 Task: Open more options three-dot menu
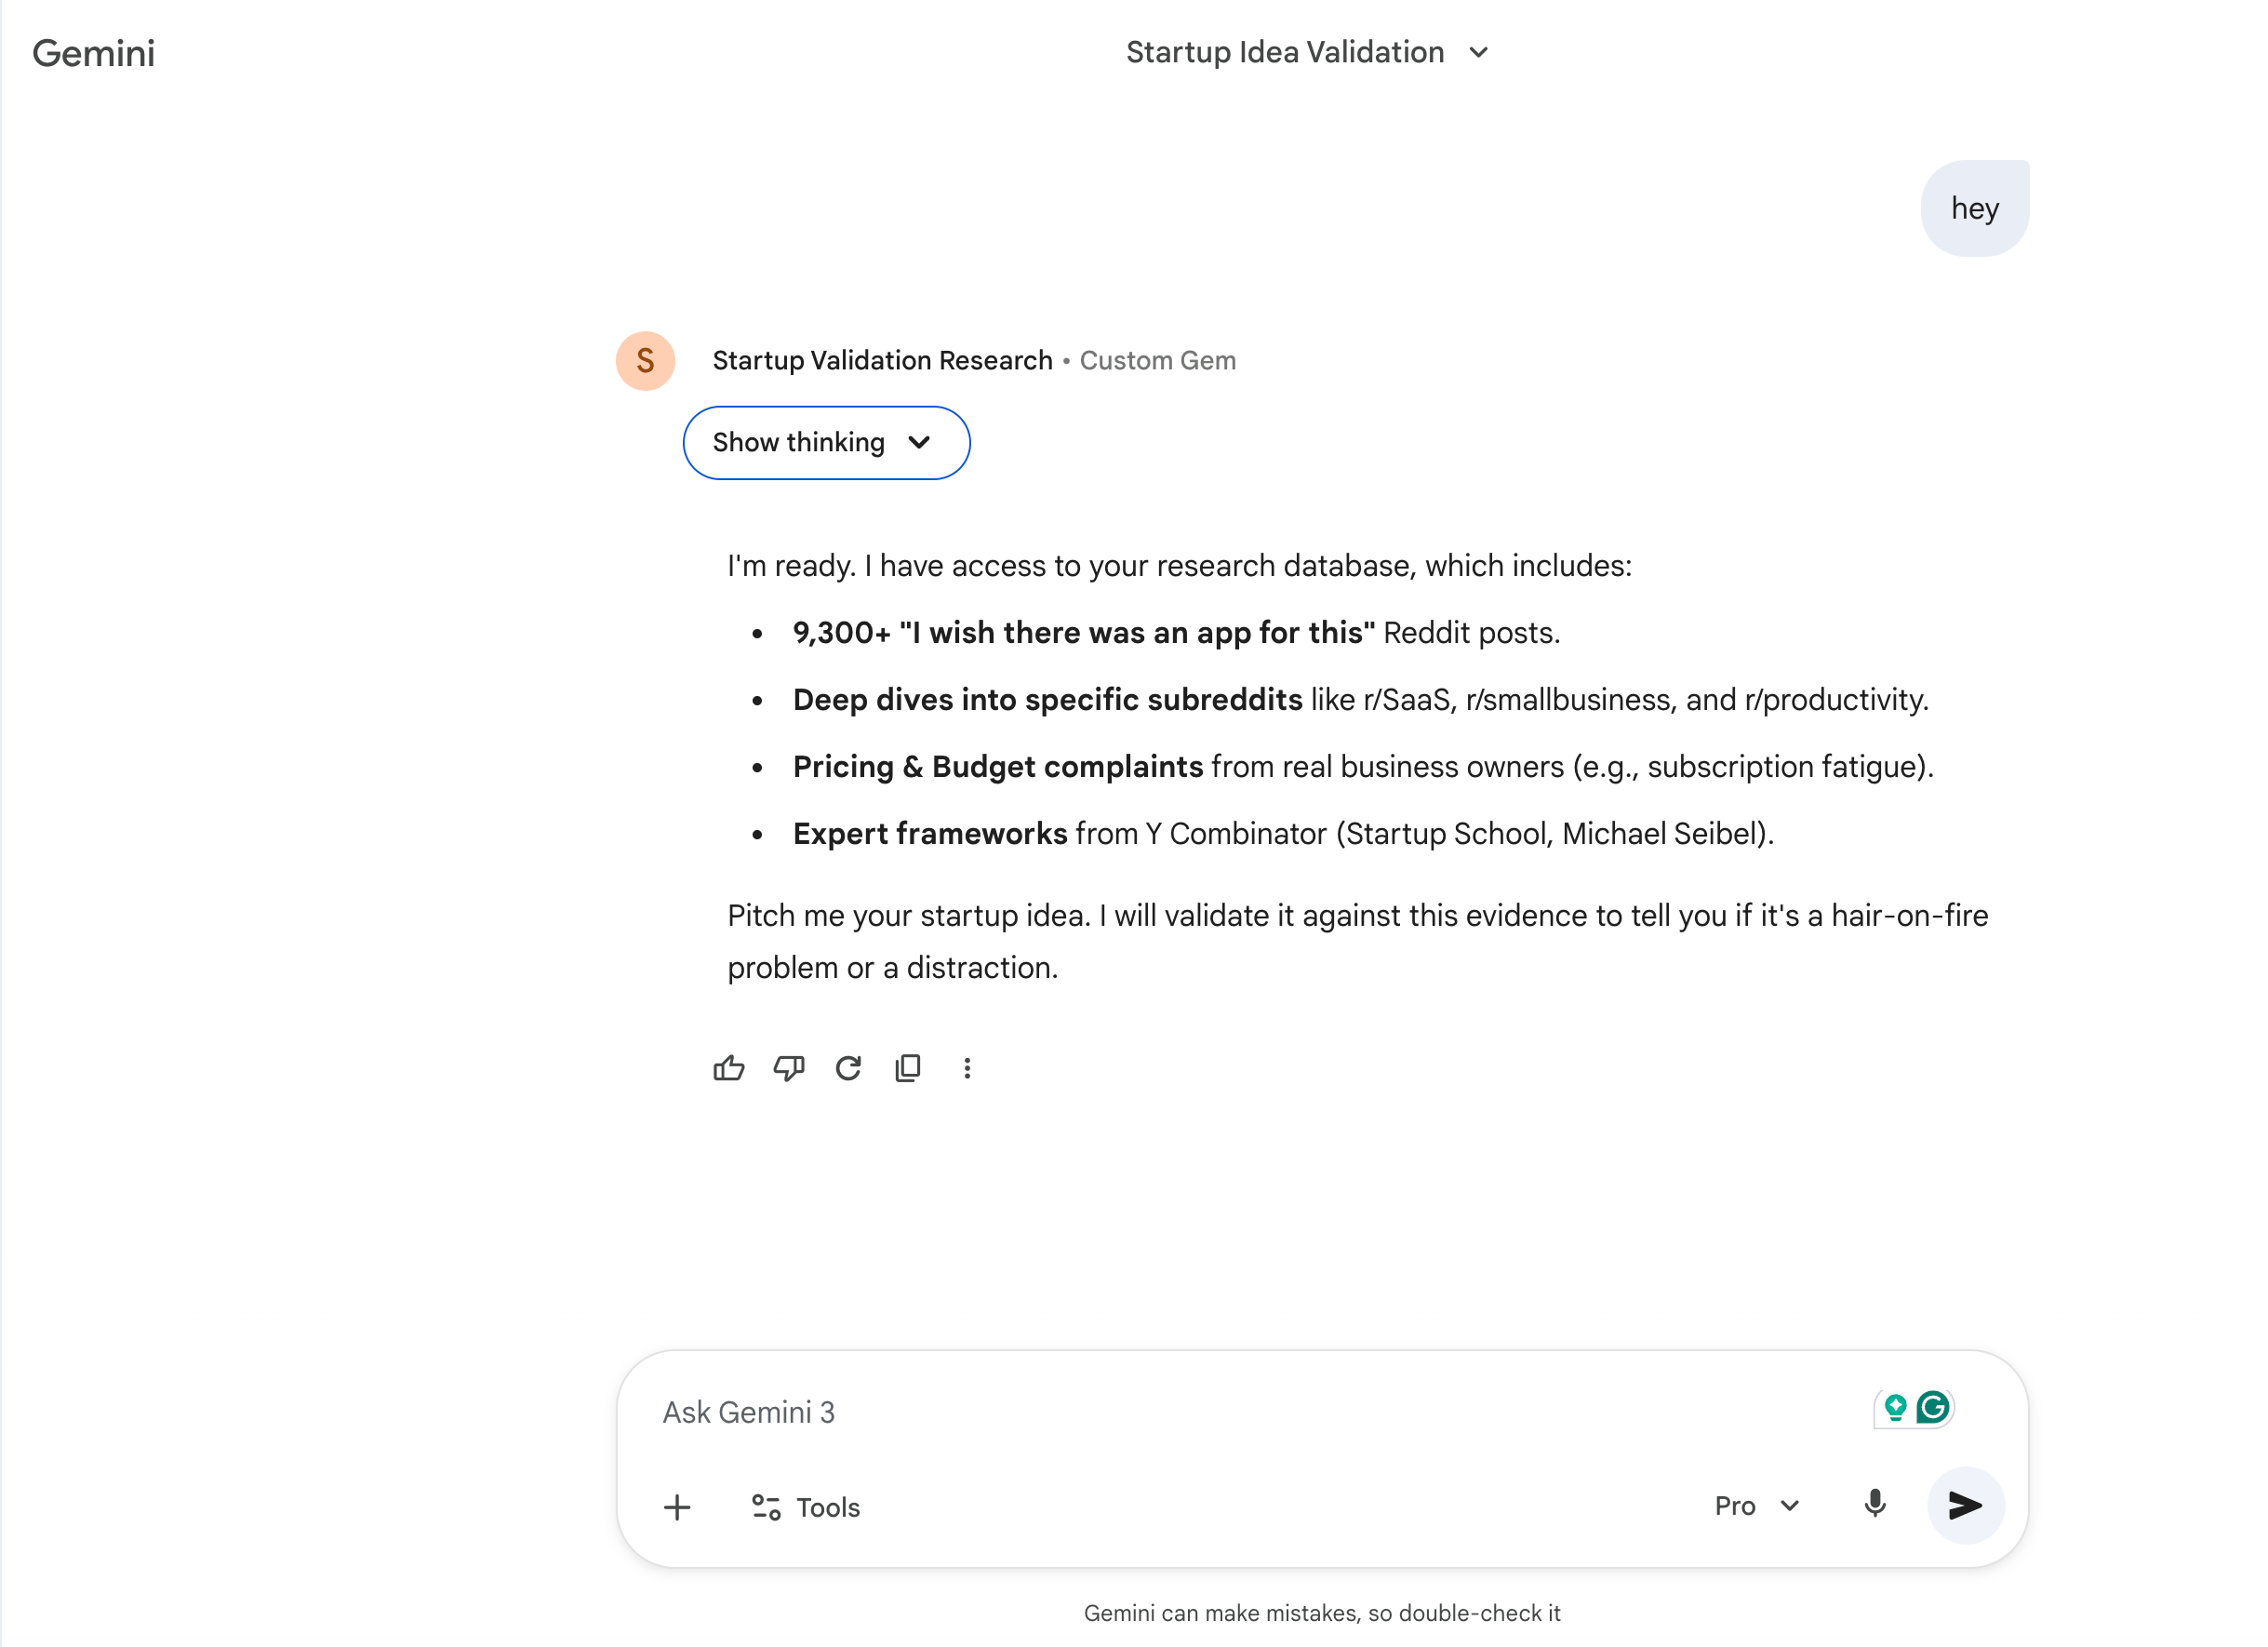[x=967, y=1068]
